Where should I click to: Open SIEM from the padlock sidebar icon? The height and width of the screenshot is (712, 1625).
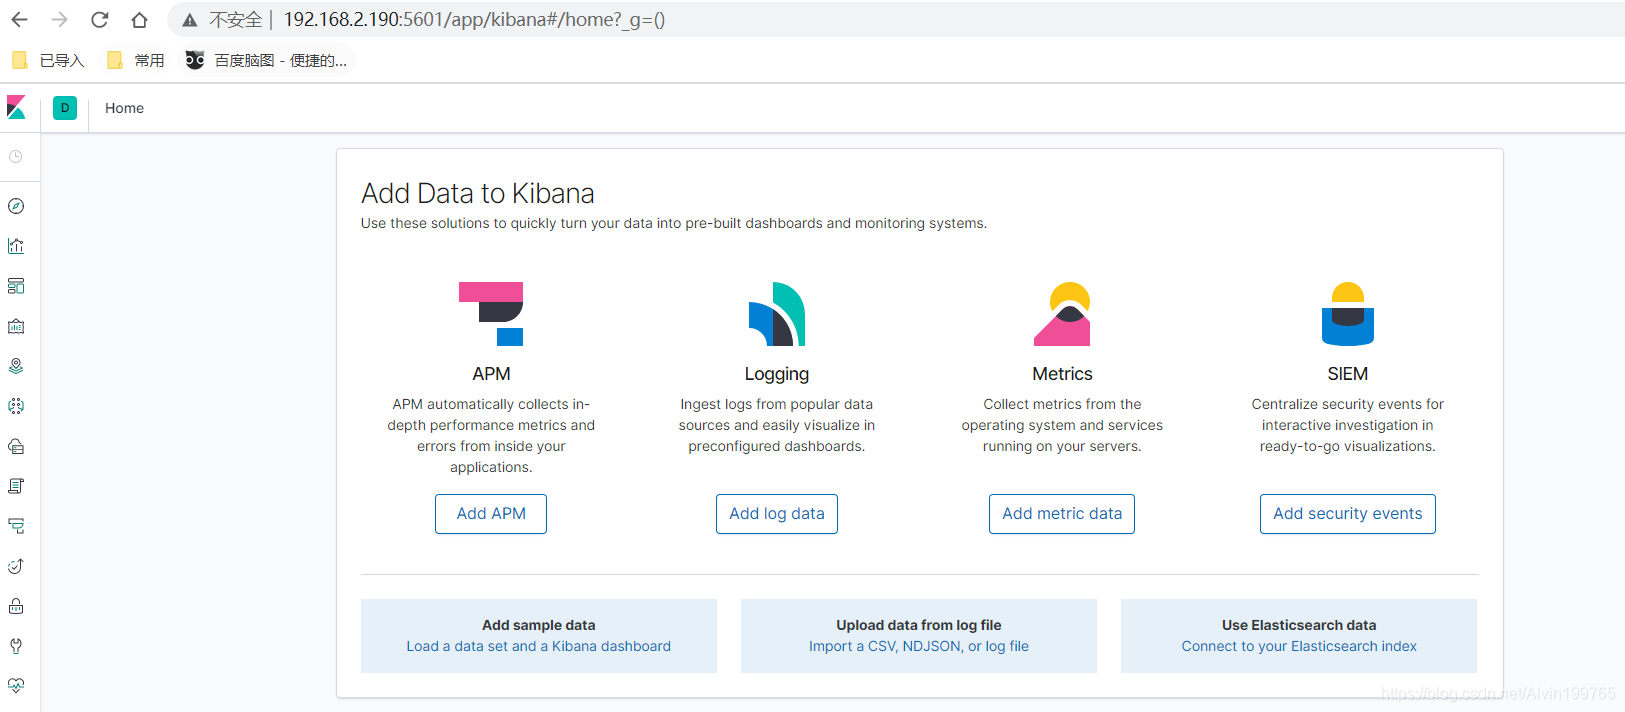click(16, 606)
